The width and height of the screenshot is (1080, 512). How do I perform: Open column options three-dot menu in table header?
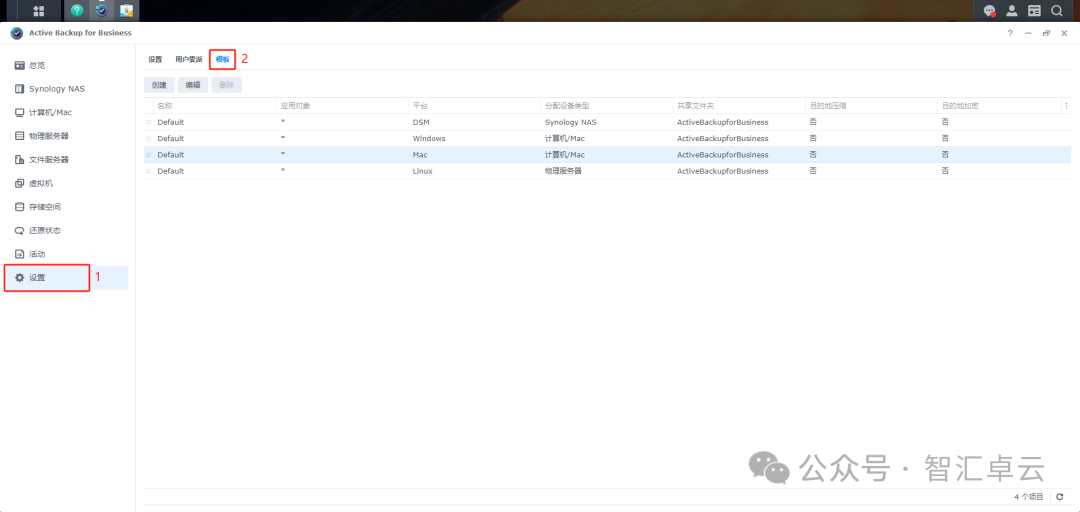(1066, 106)
